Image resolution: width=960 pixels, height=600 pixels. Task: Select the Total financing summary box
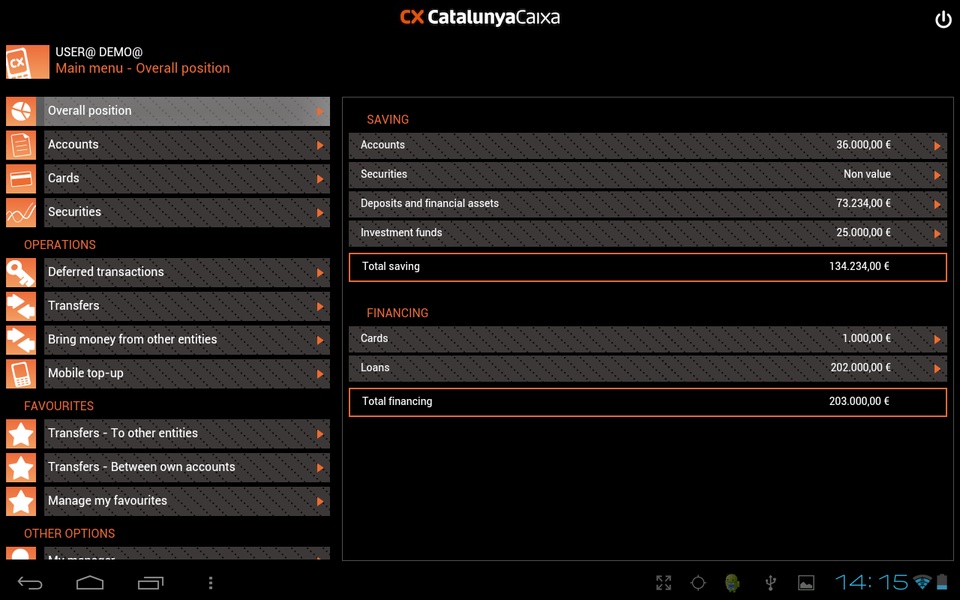click(x=648, y=402)
